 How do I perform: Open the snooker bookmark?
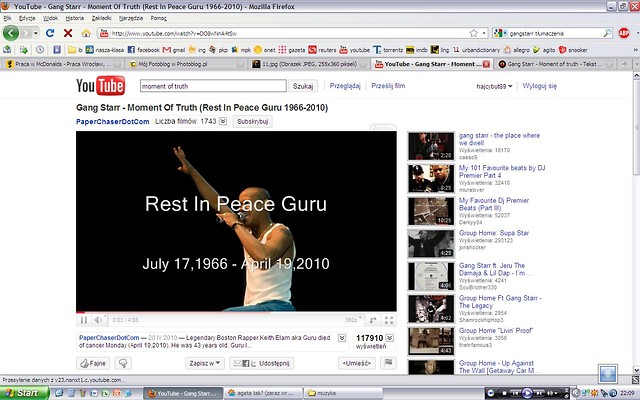(573, 50)
